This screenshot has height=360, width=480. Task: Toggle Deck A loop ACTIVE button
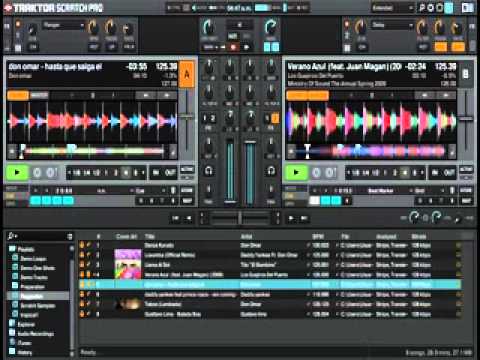click(187, 169)
